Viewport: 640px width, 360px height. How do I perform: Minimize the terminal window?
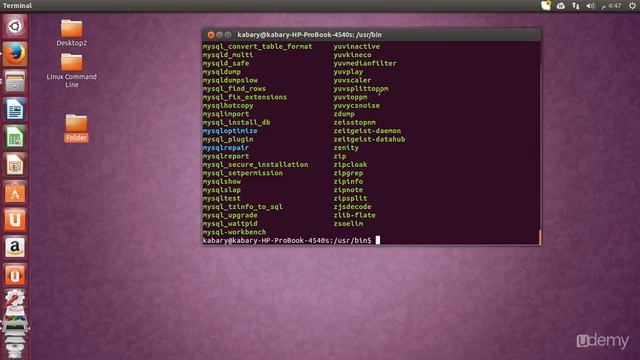tap(219, 35)
